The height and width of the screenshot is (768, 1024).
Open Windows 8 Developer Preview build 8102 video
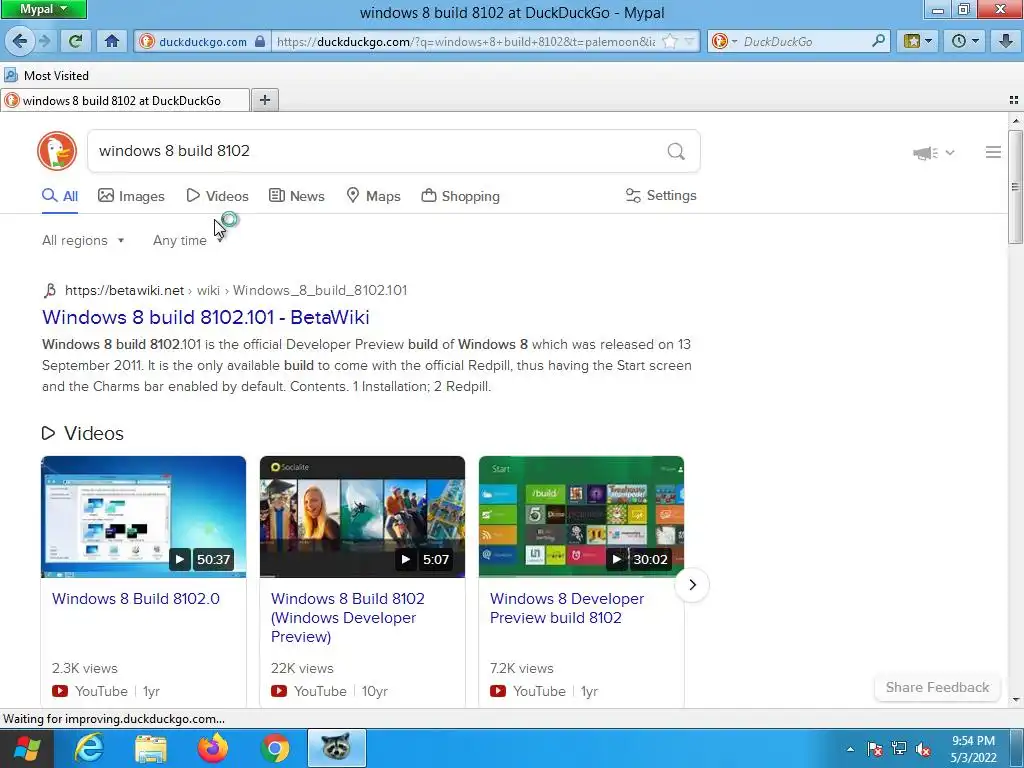point(567,608)
